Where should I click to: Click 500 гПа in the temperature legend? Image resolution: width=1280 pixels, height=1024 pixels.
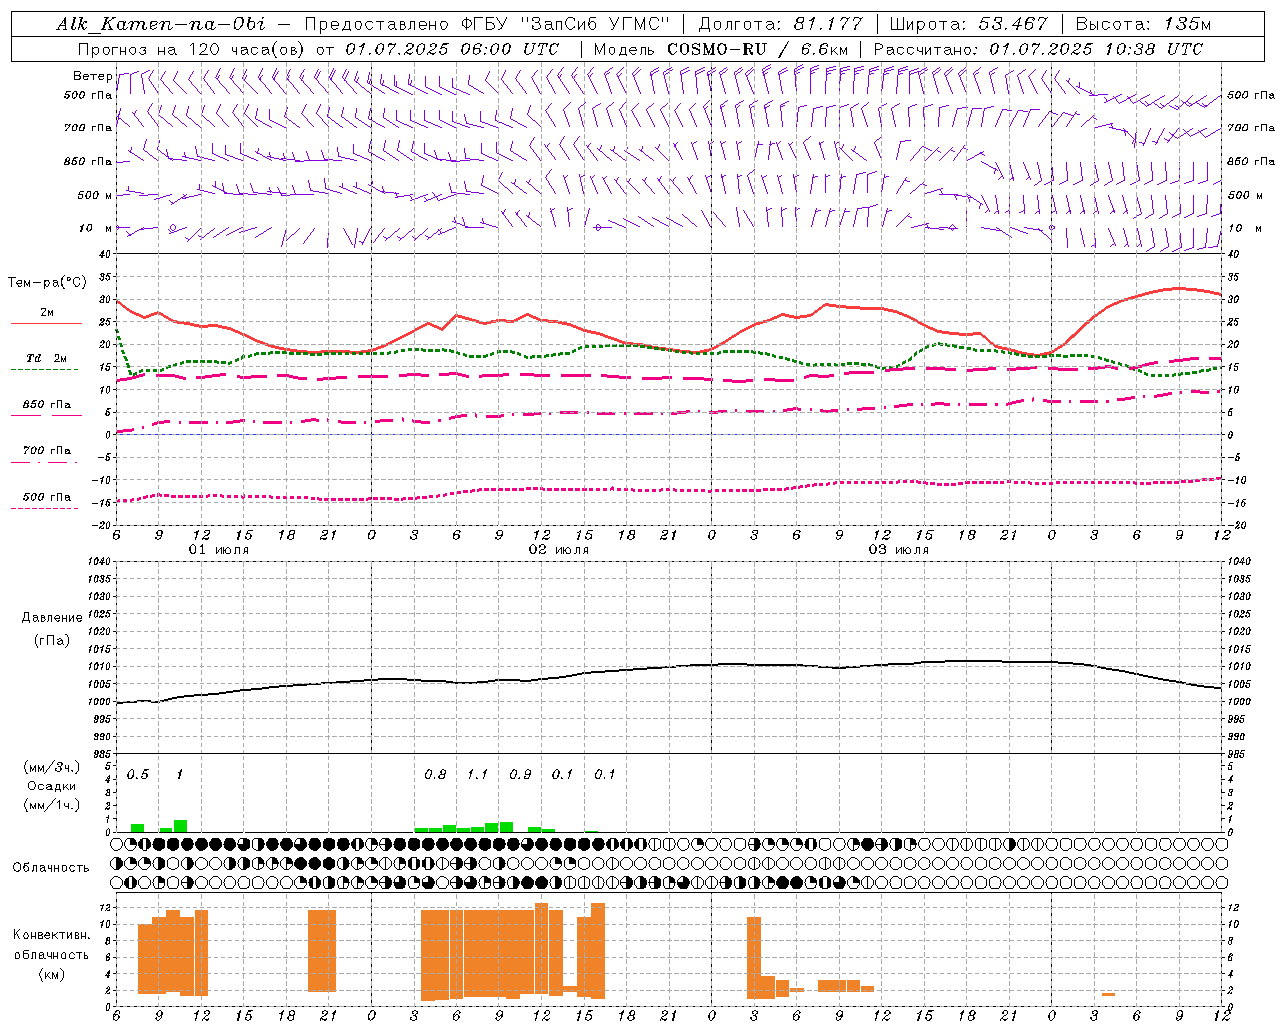[x=47, y=497]
